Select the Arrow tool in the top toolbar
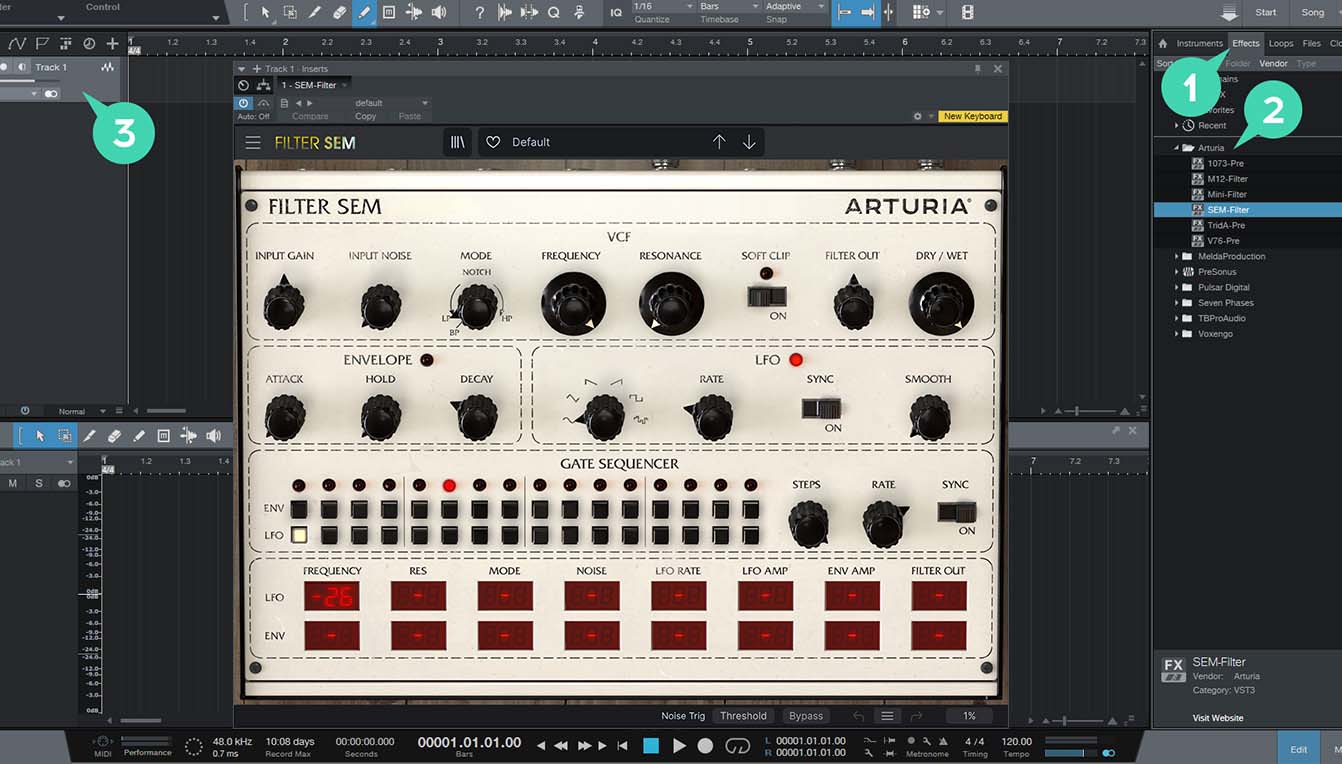 (265, 13)
